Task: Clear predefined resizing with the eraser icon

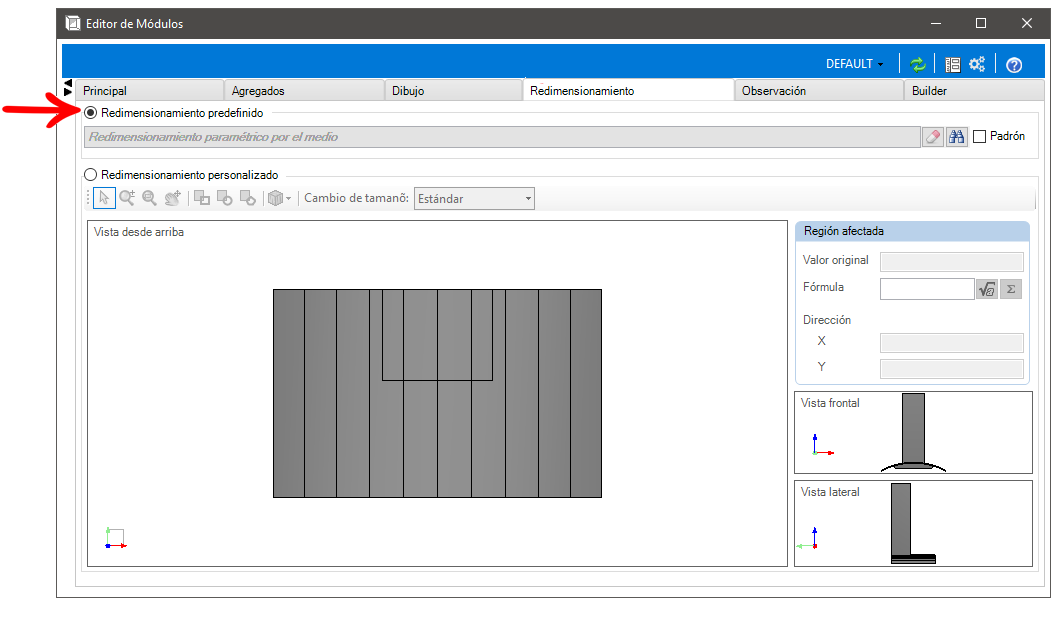Action: point(932,137)
